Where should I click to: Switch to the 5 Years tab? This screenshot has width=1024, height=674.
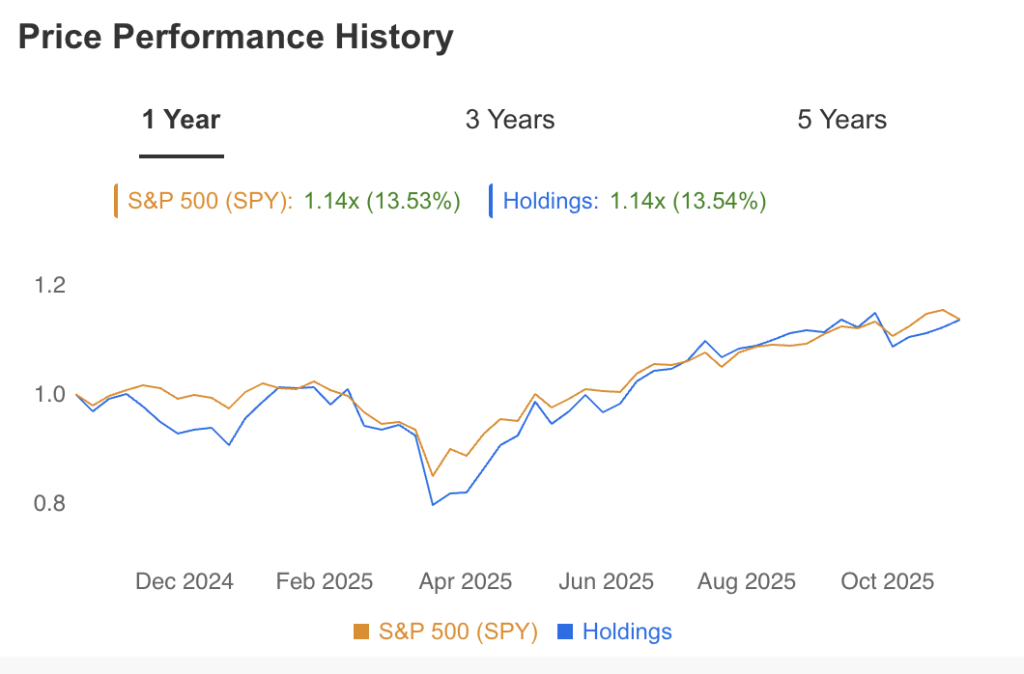(842, 119)
